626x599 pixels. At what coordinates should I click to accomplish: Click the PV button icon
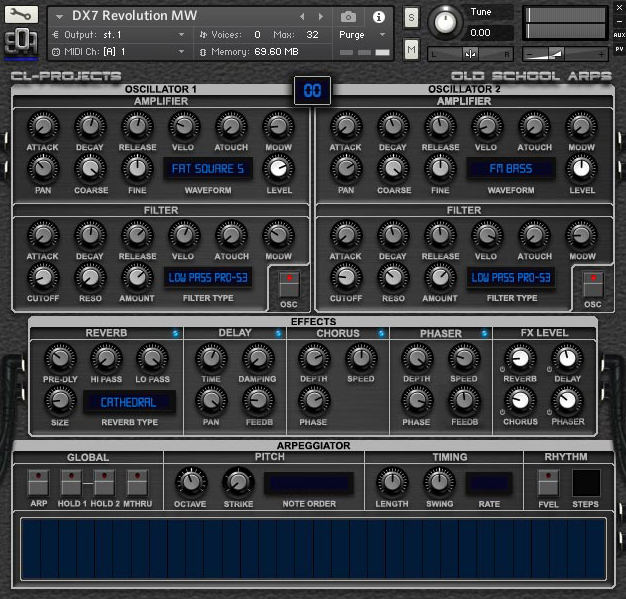tap(619, 49)
